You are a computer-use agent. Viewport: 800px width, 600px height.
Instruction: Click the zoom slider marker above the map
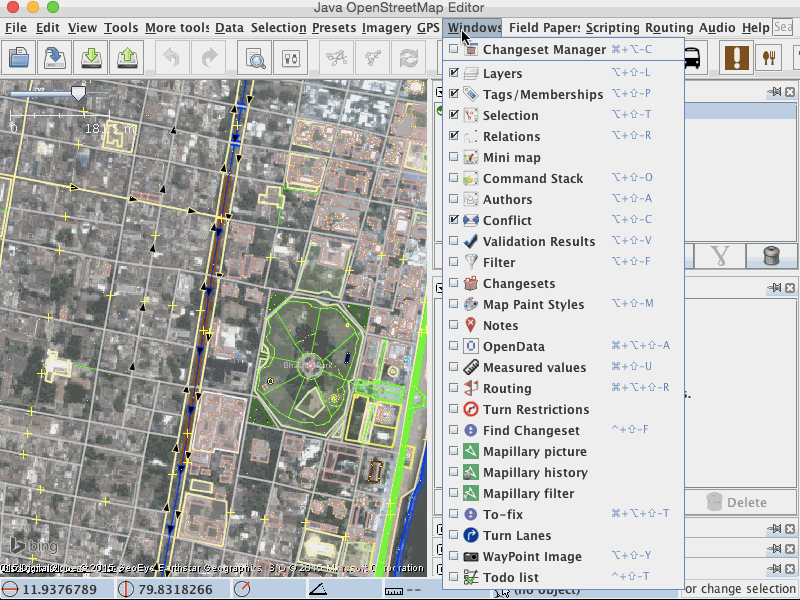(x=78, y=92)
